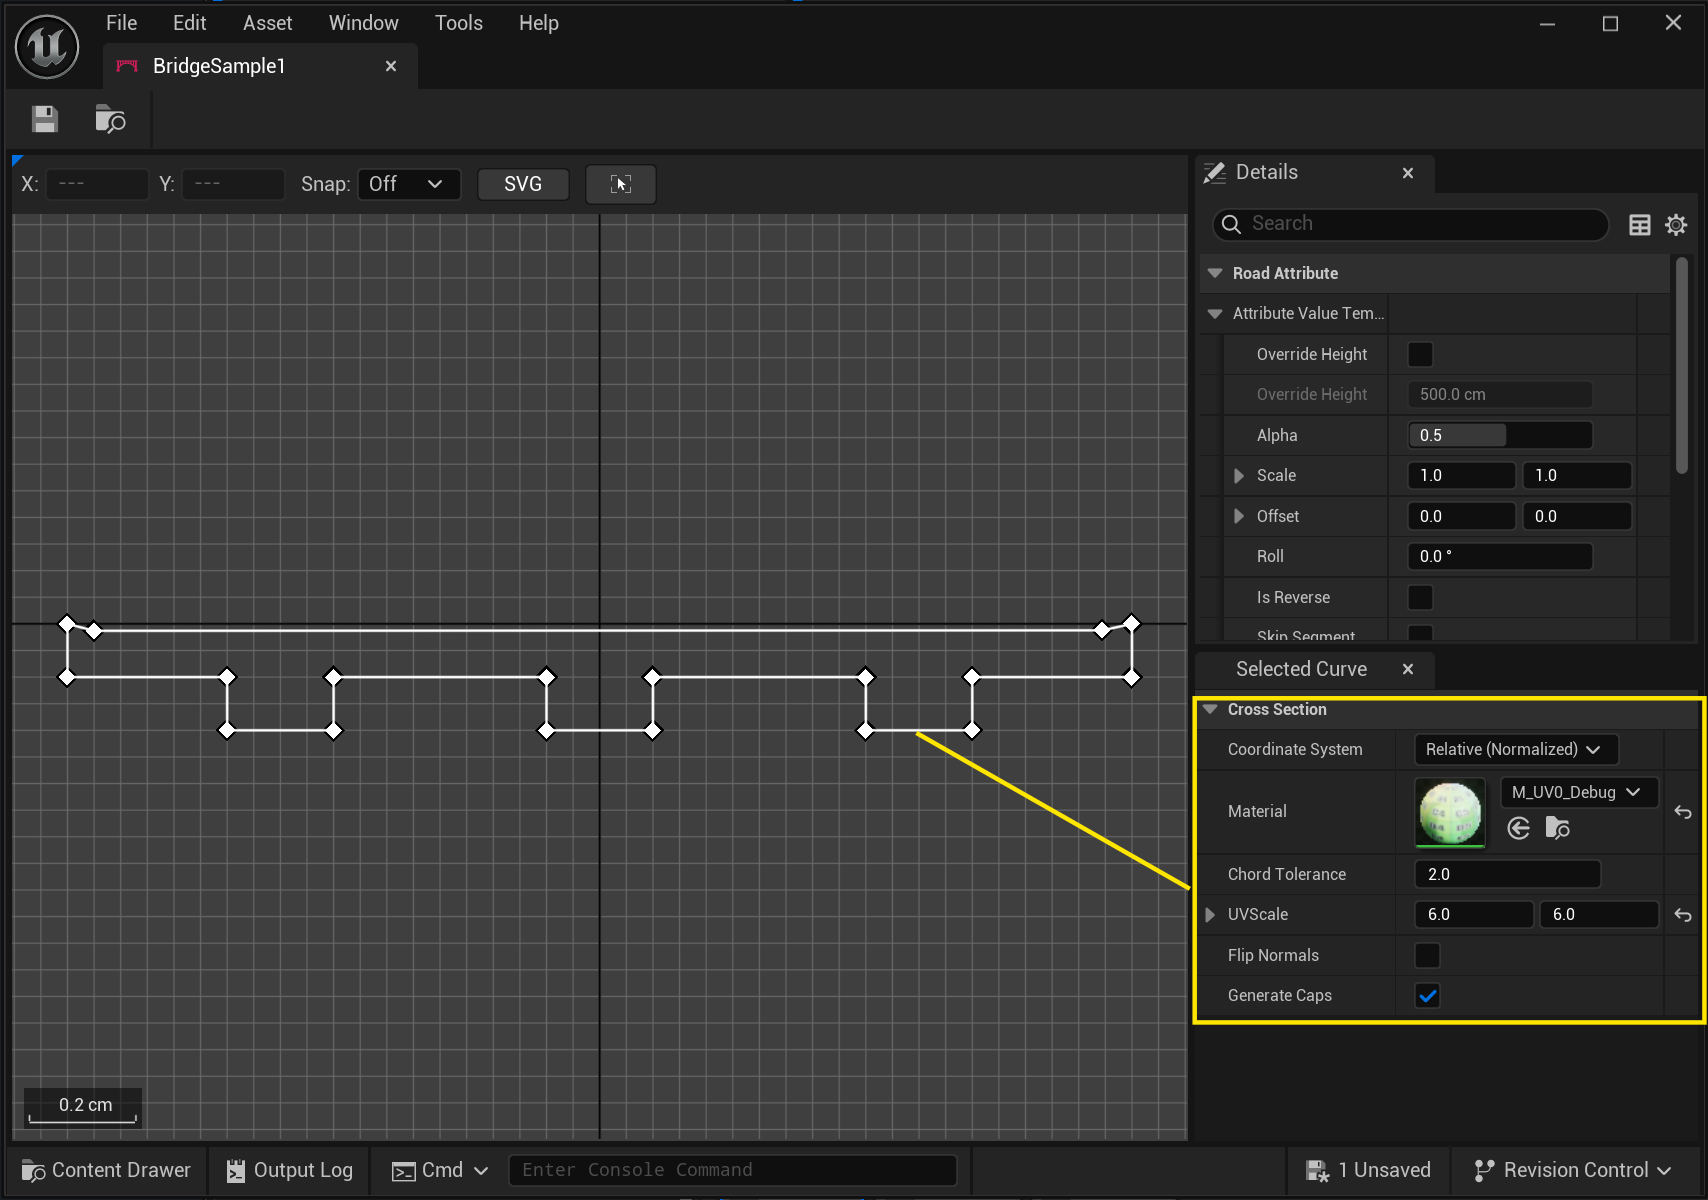Screen dimensions: 1708x1200
Task: Click the magnifier icon in Details search
Action: coord(1232,224)
